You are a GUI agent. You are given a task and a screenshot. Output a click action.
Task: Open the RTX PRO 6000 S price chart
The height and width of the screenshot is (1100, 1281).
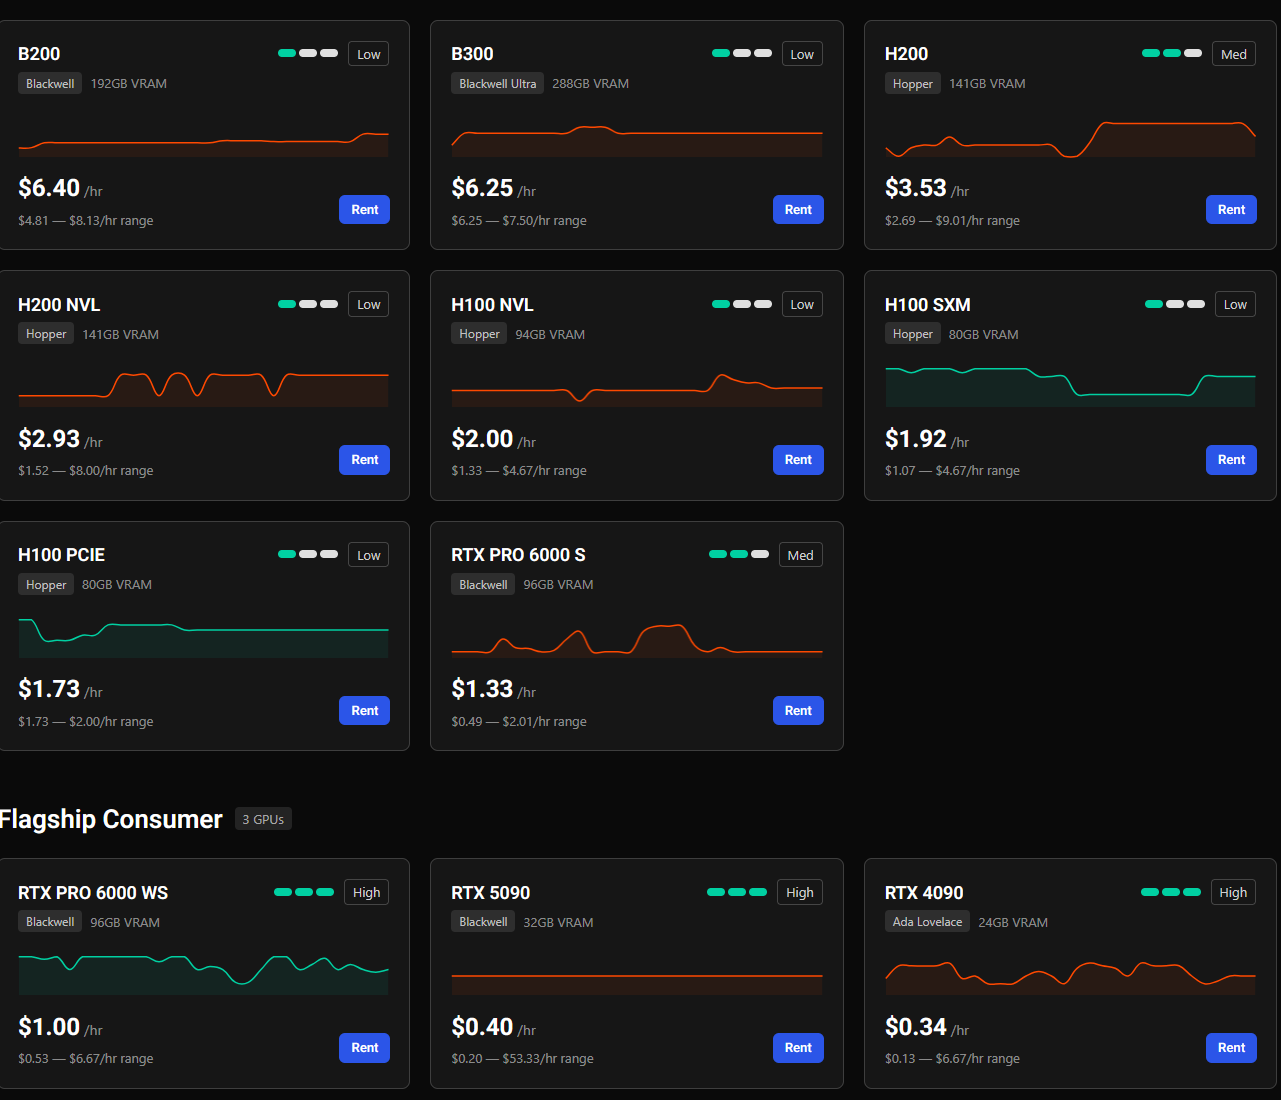coord(637,640)
